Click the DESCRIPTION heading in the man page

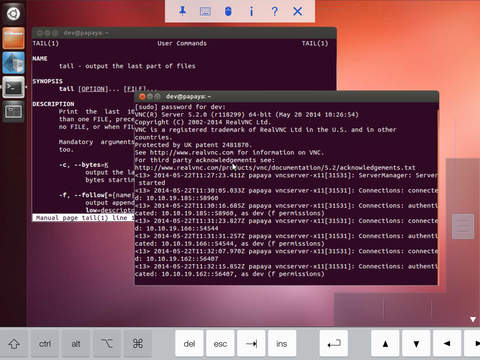point(53,104)
